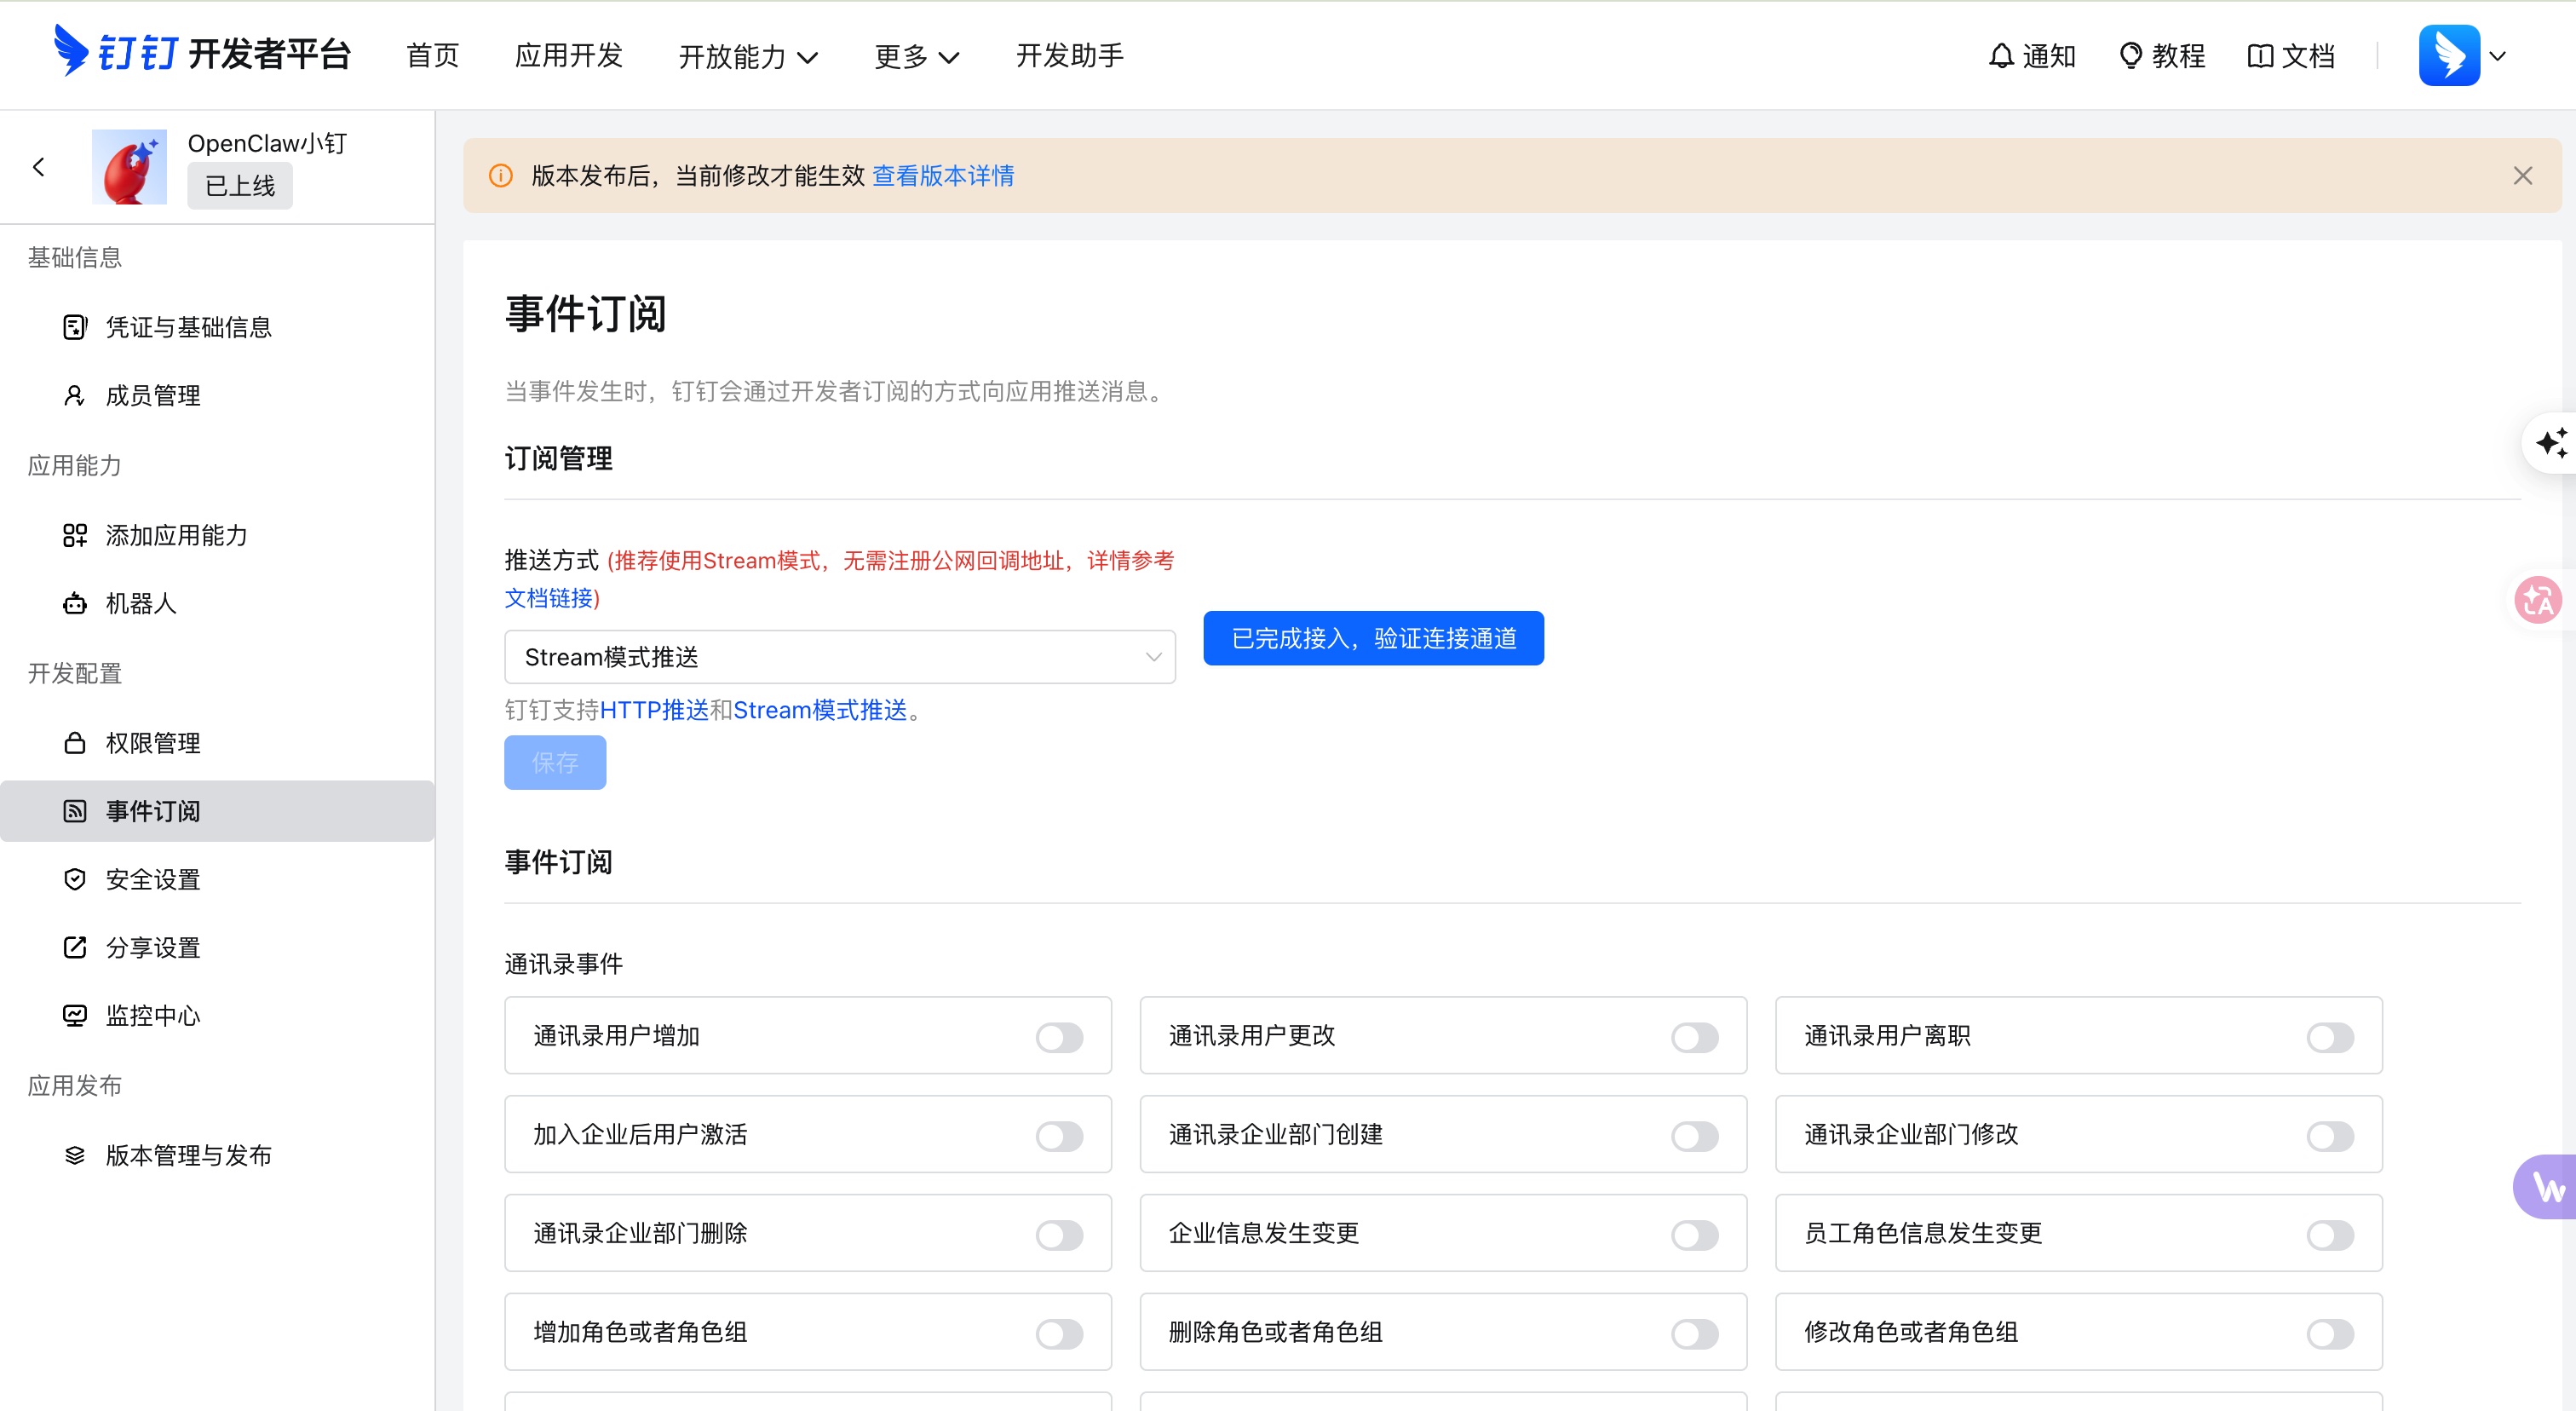Go to 首页 in the top menu
The image size is (2576, 1411).
(x=432, y=57)
